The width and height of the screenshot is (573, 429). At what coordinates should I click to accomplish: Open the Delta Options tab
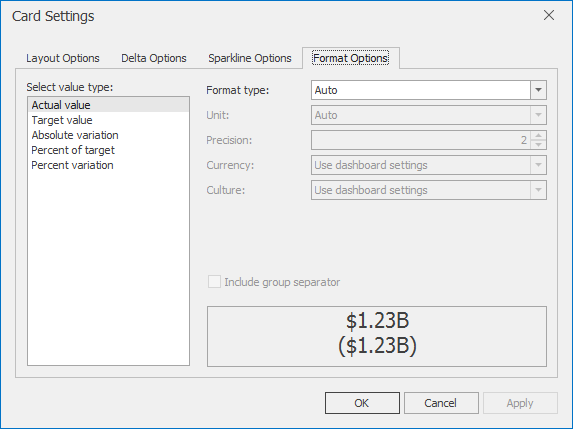pos(154,58)
